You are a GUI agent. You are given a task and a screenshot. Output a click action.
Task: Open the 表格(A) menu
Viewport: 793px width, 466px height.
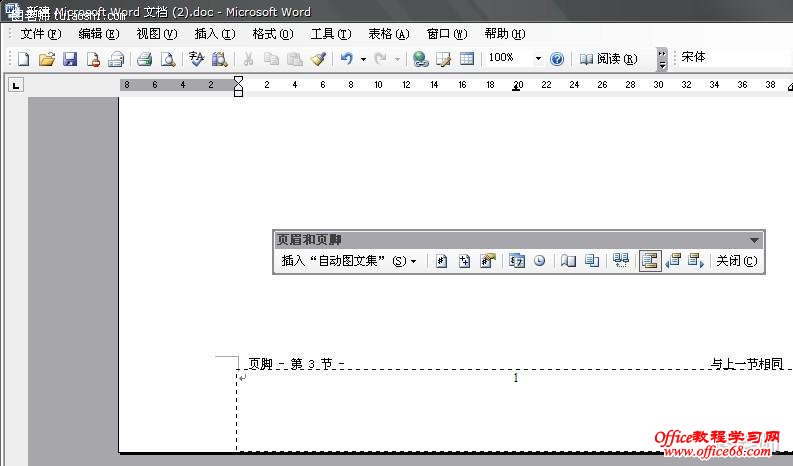[388, 34]
